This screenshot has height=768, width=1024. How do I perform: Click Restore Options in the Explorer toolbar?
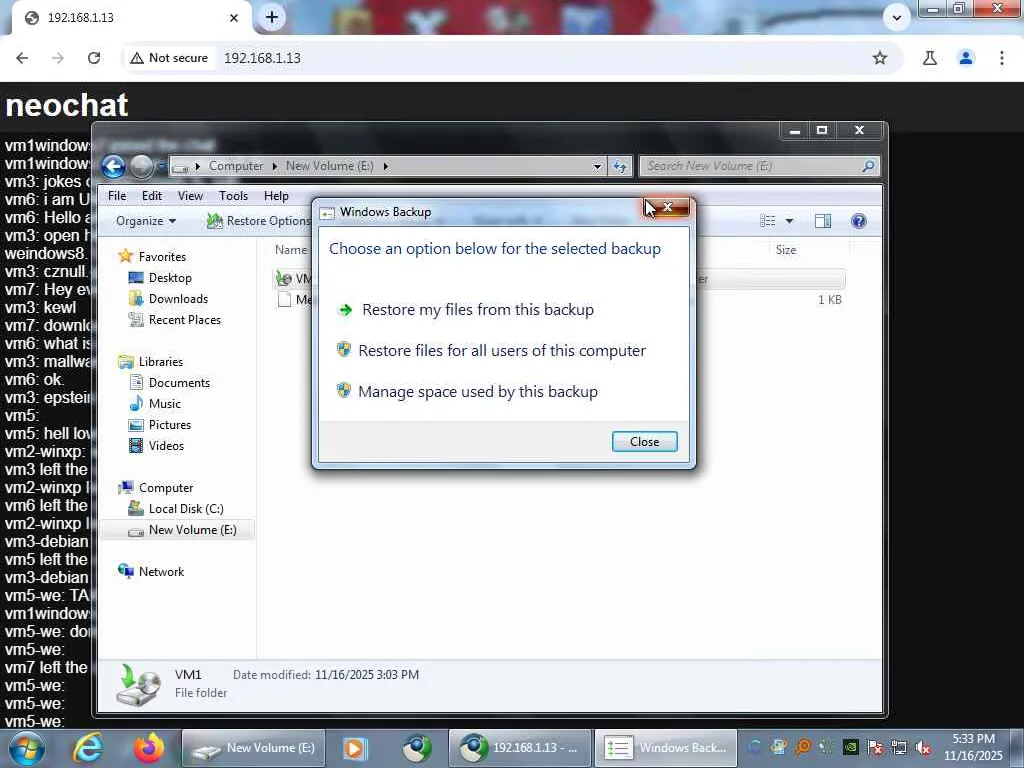259,221
